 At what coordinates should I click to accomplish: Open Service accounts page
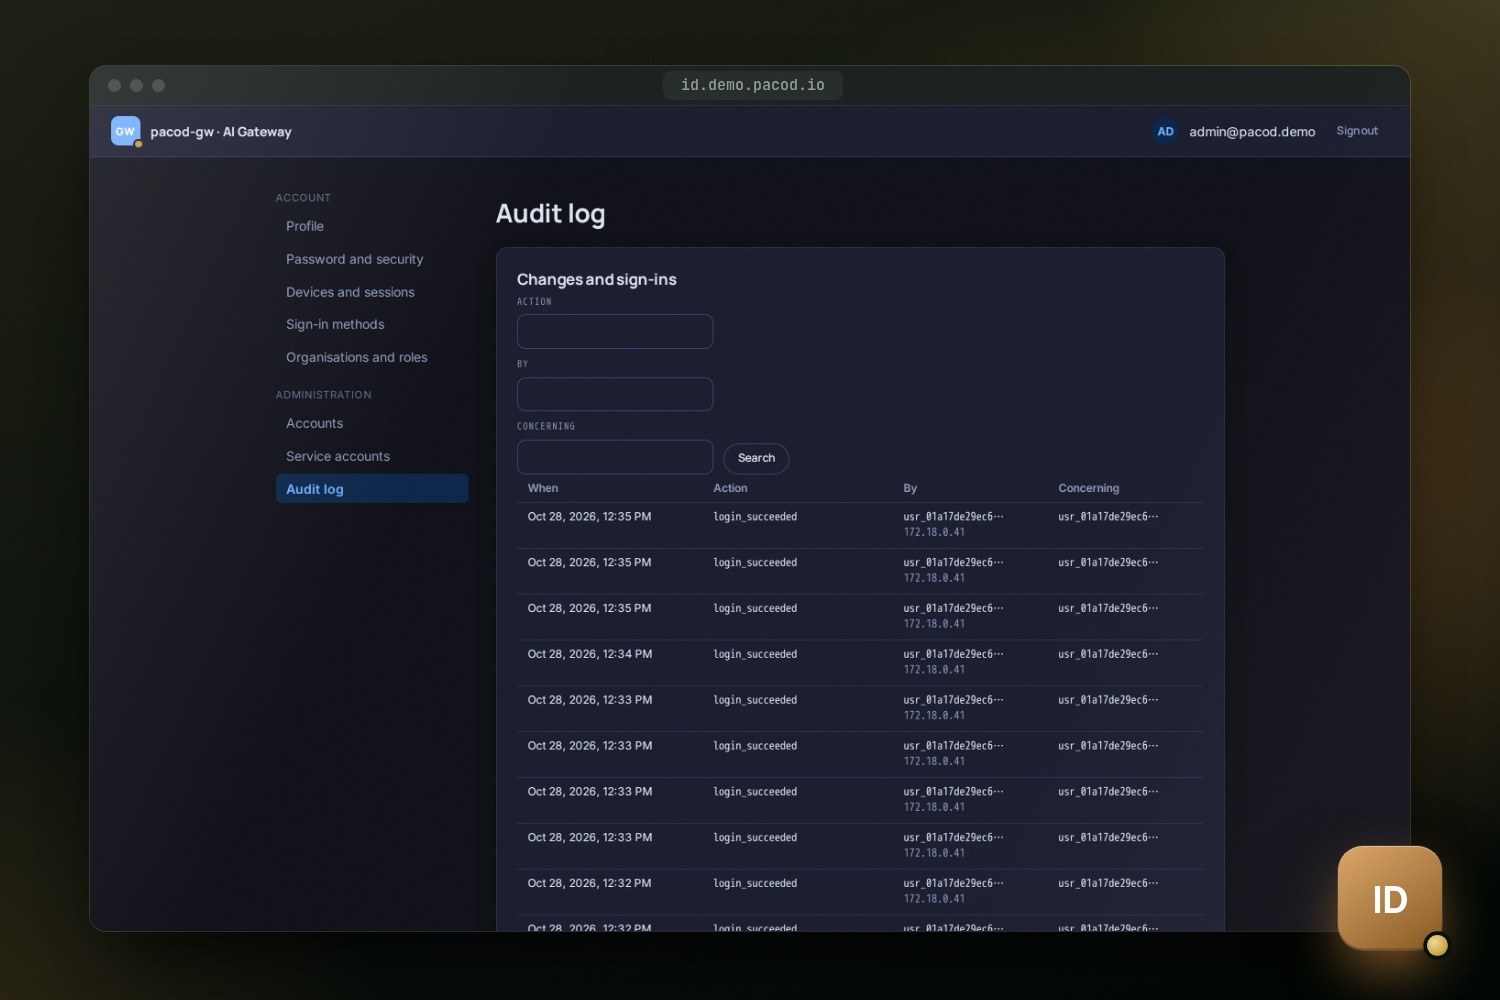click(x=338, y=456)
